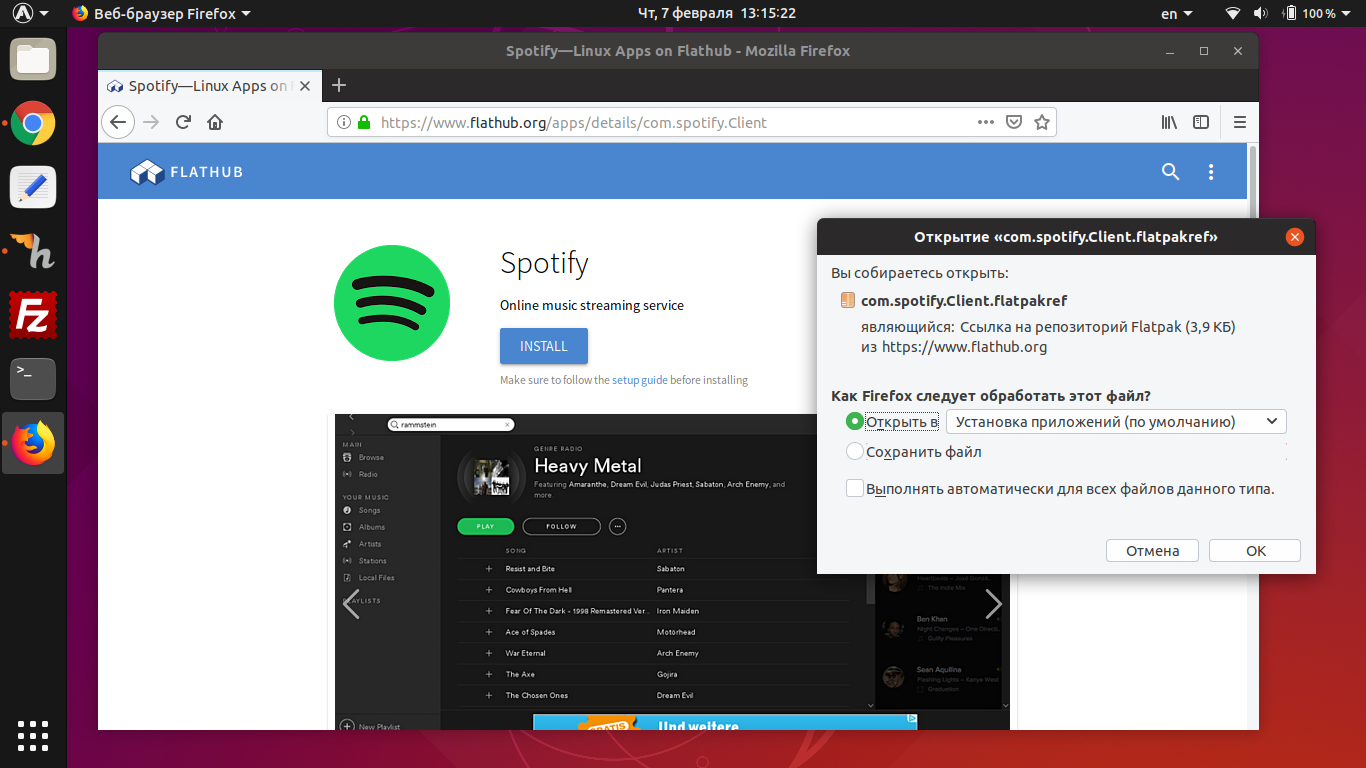Open the HexChat dock icon
The image size is (1366, 768).
tap(33, 251)
